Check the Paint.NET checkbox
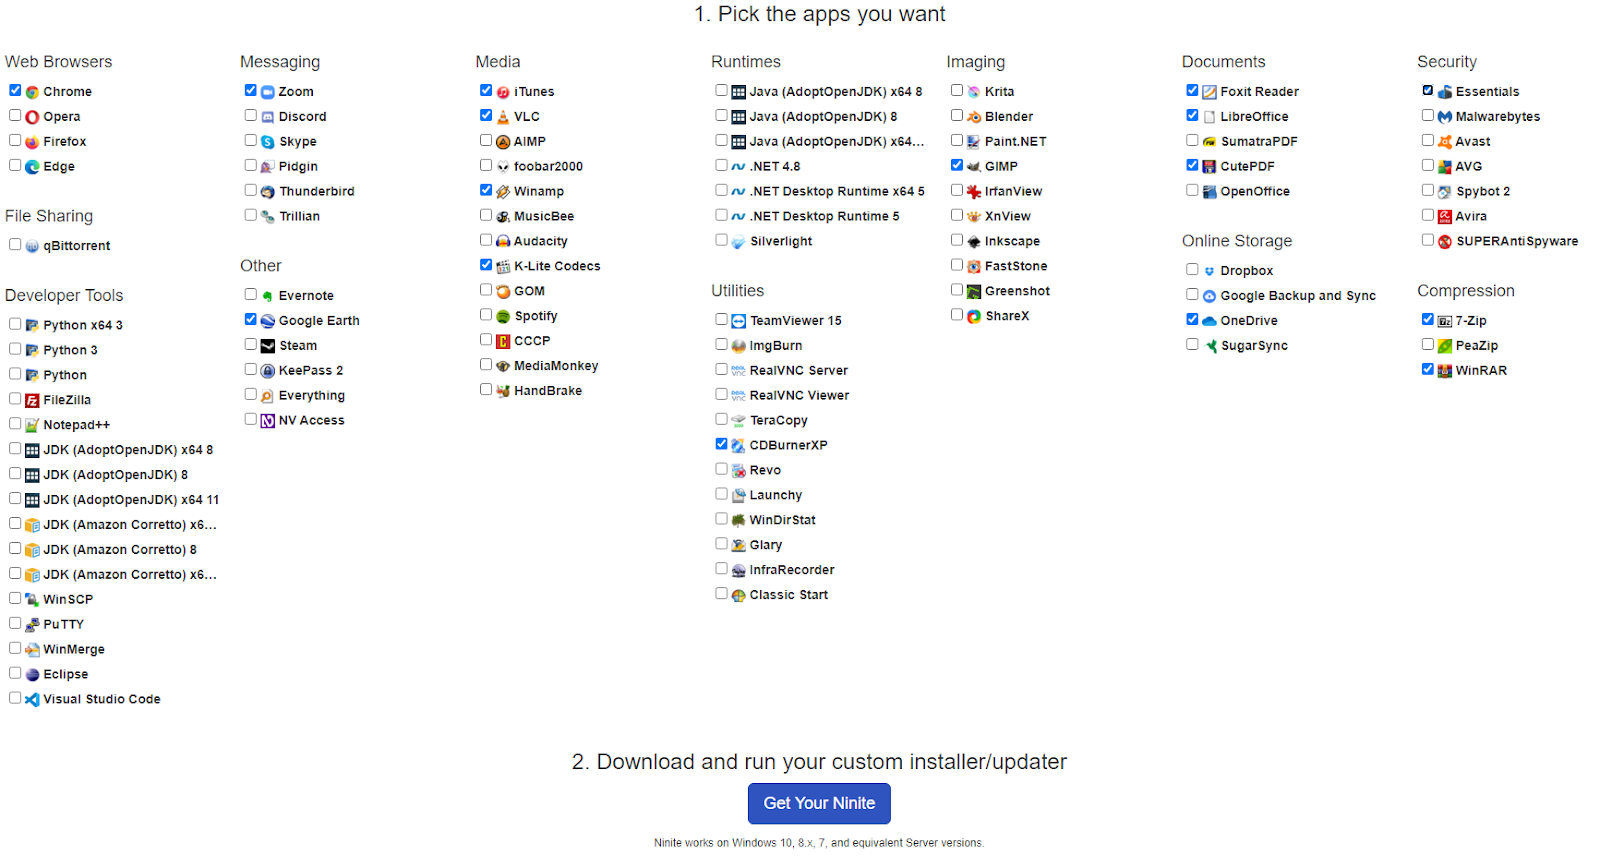Viewport: 1600px width, 867px height. 957,140
